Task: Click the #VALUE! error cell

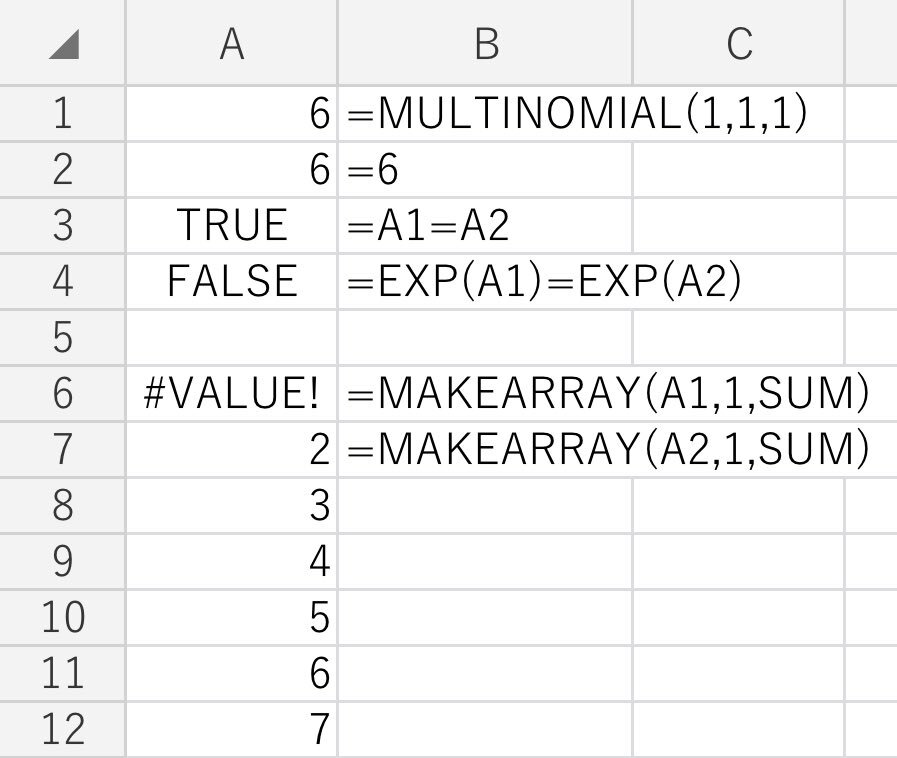Action: pyautogui.click(x=231, y=394)
